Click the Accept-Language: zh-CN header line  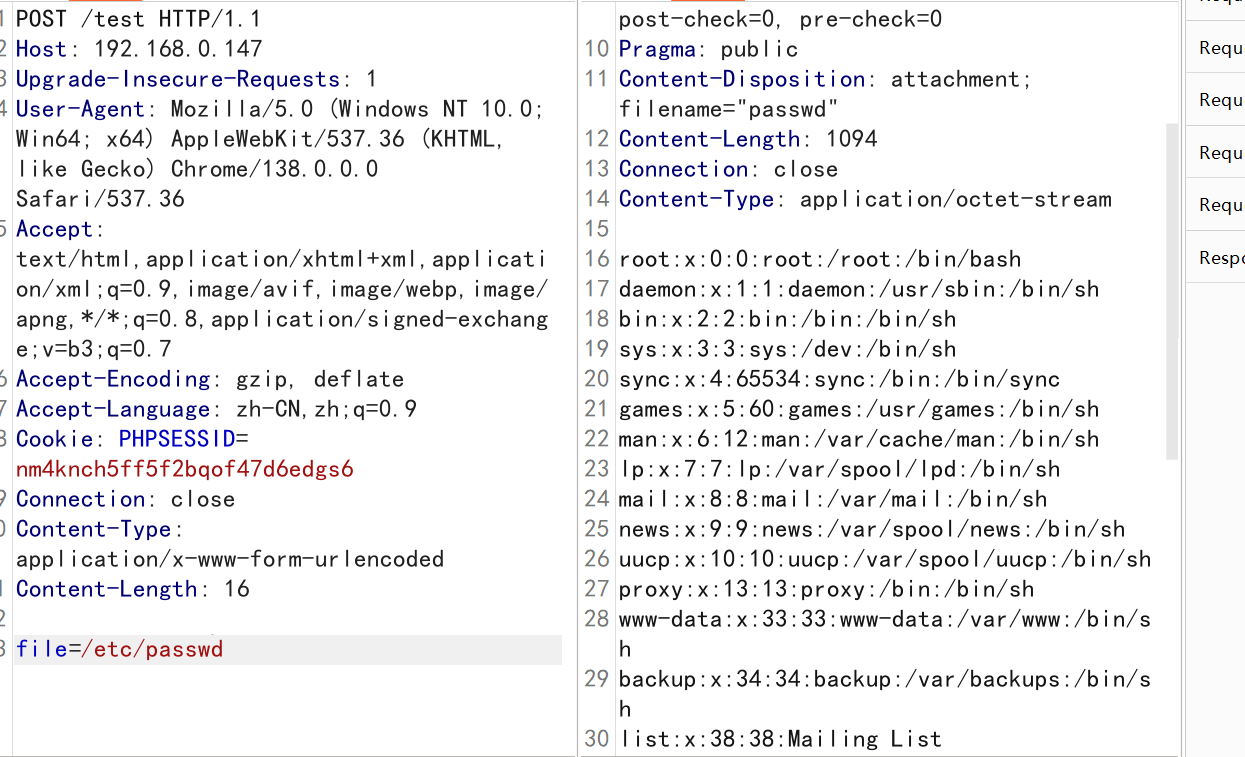click(217, 409)
